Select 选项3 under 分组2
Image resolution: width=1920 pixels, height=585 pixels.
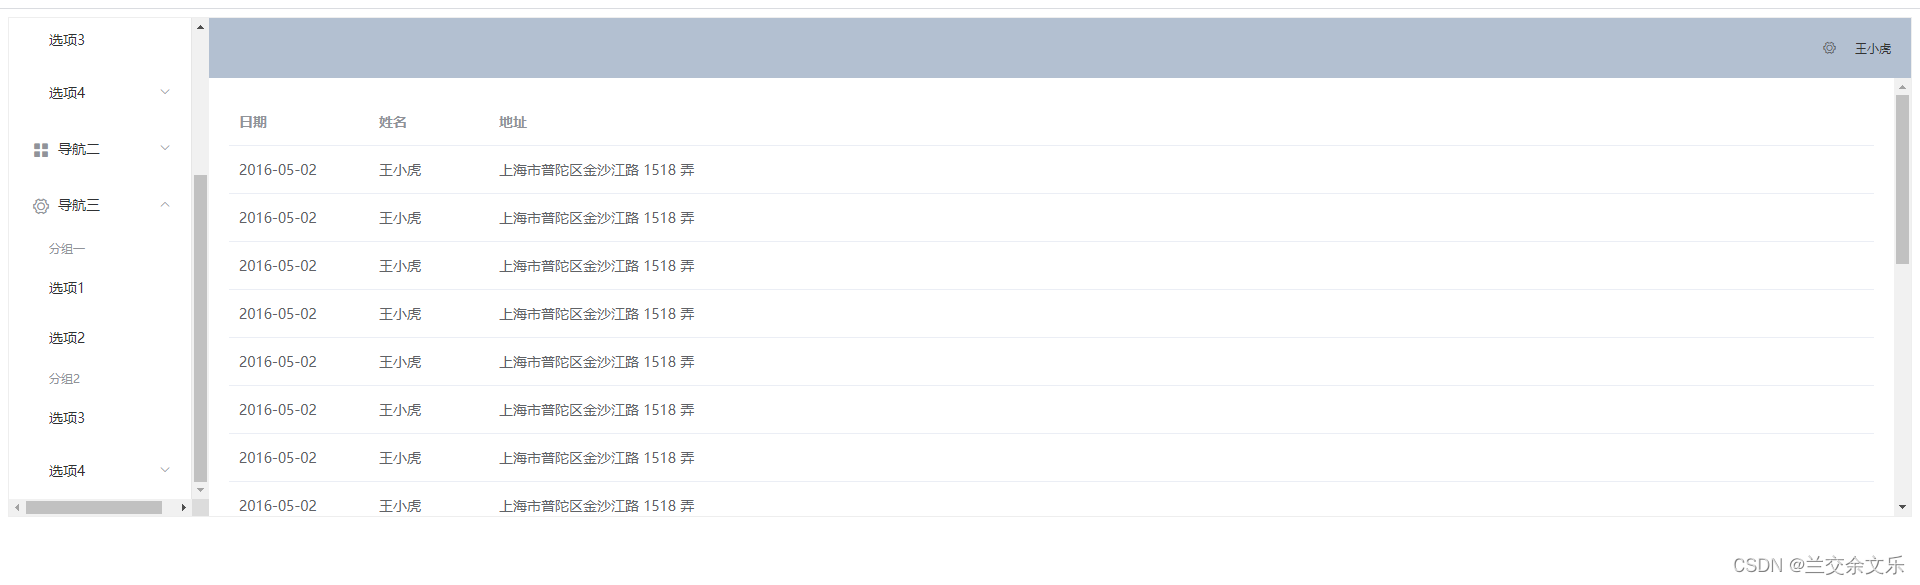[67, 418]
